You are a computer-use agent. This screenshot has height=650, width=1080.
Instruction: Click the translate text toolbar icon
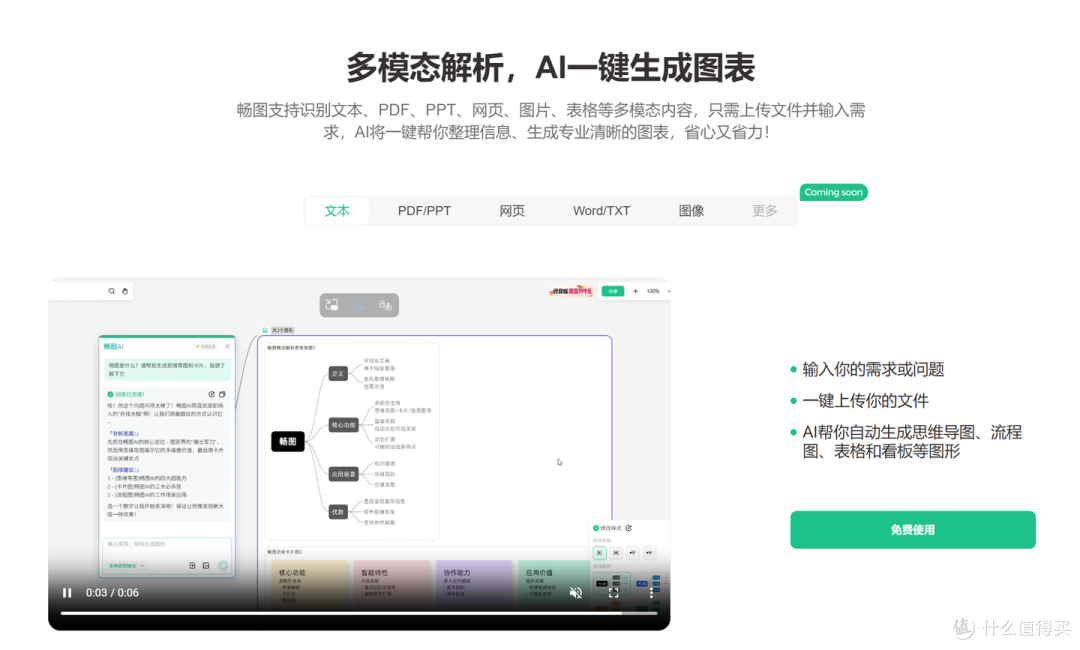point(385,304)
